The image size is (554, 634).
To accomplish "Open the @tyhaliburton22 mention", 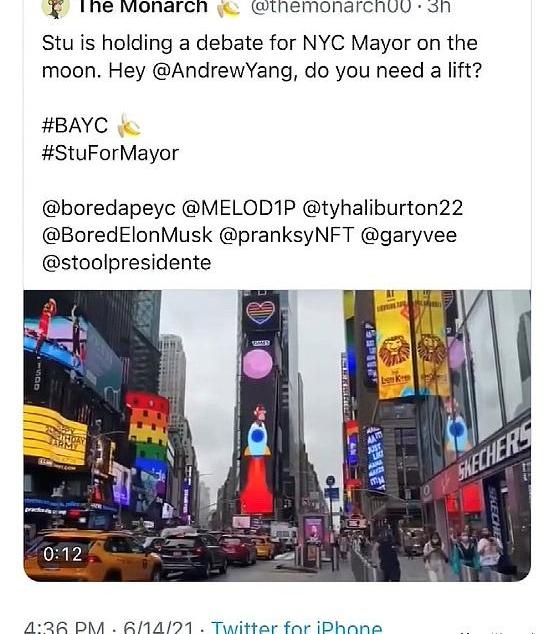I will click(383, 209).
